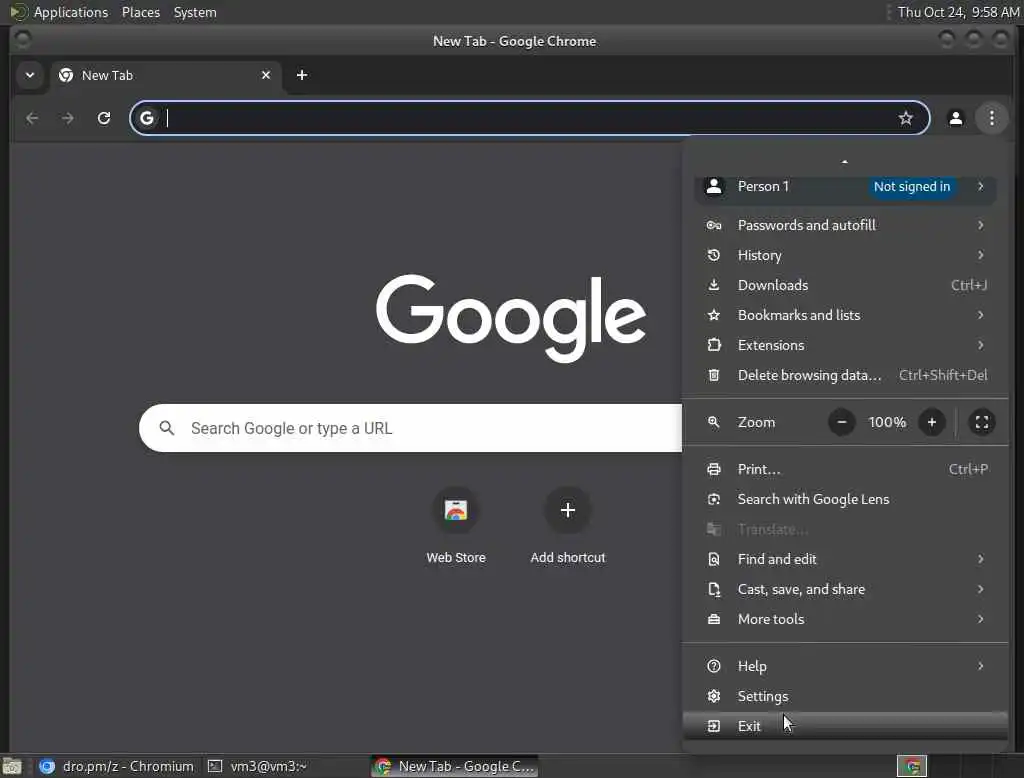Reload the page with the refresh icon

pyautogui.click(x=104, y=118)
